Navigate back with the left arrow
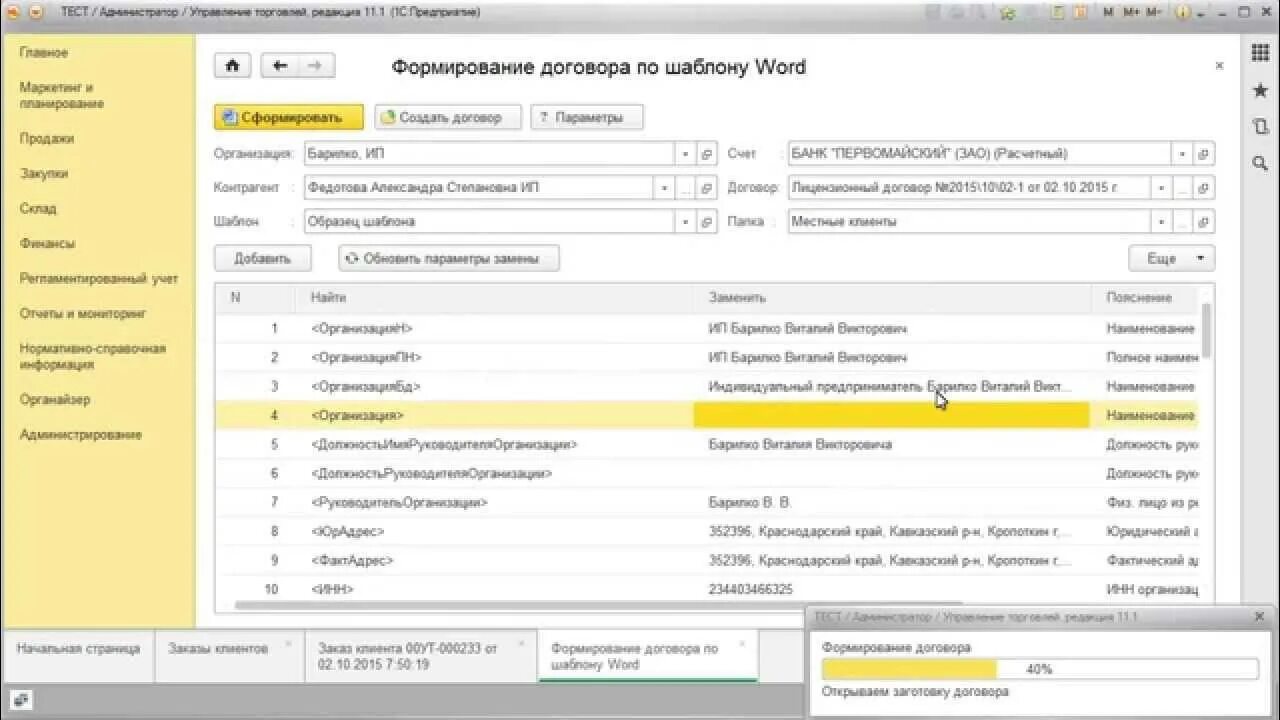Viewport: 1280px width, 720px height. (280, 66)
